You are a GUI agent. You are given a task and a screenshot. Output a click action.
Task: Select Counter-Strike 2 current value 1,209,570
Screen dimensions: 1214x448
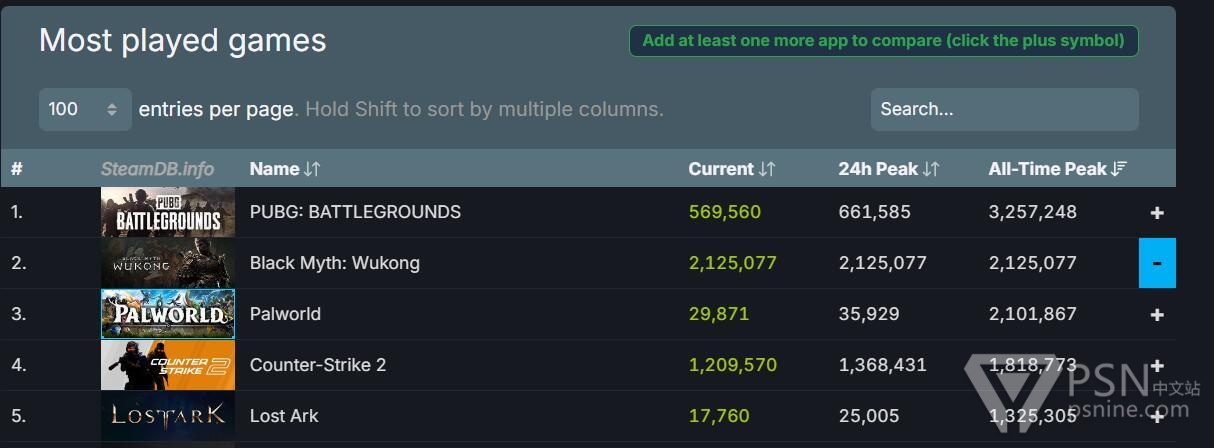(x=733, y=365)
